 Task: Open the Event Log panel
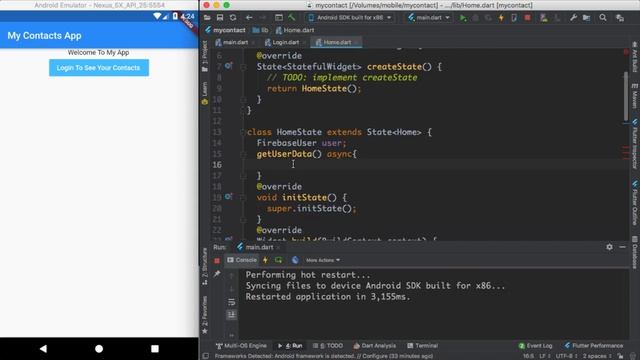tap(535, 346)
